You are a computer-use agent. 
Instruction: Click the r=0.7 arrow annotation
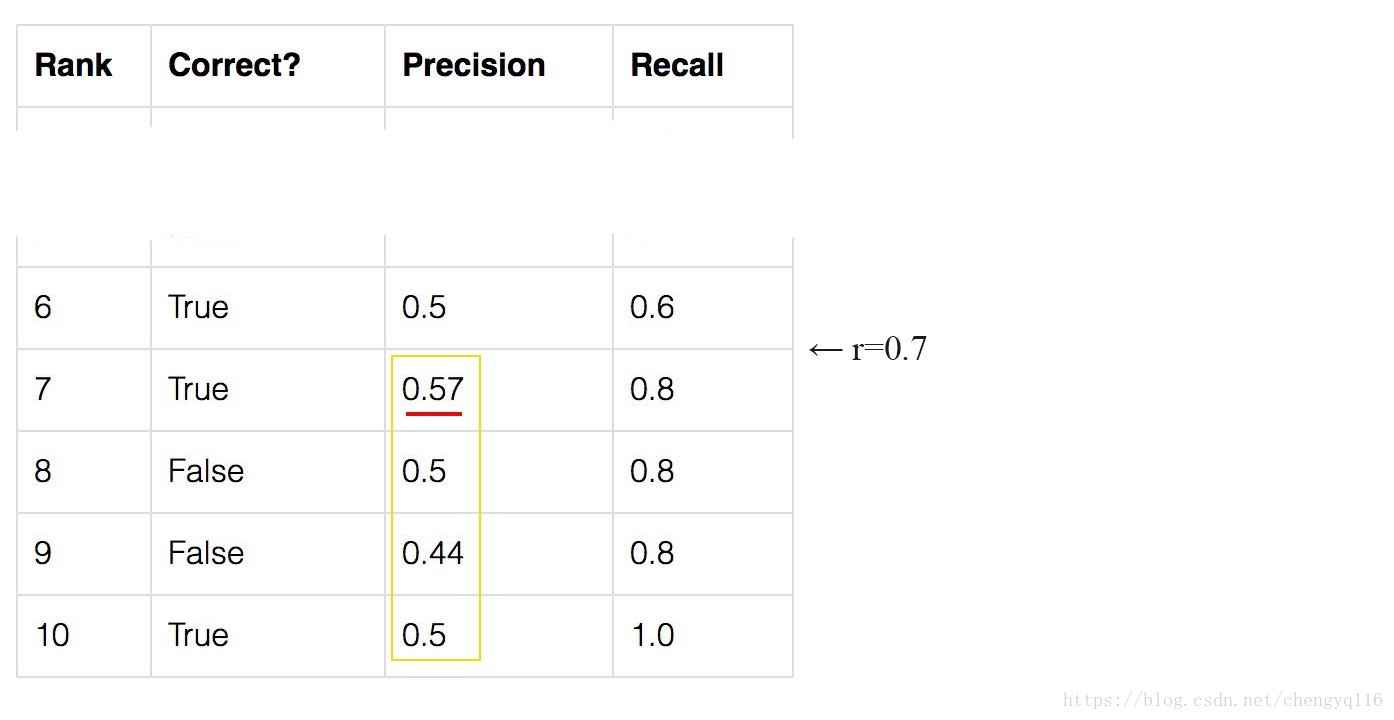(868, 349)
